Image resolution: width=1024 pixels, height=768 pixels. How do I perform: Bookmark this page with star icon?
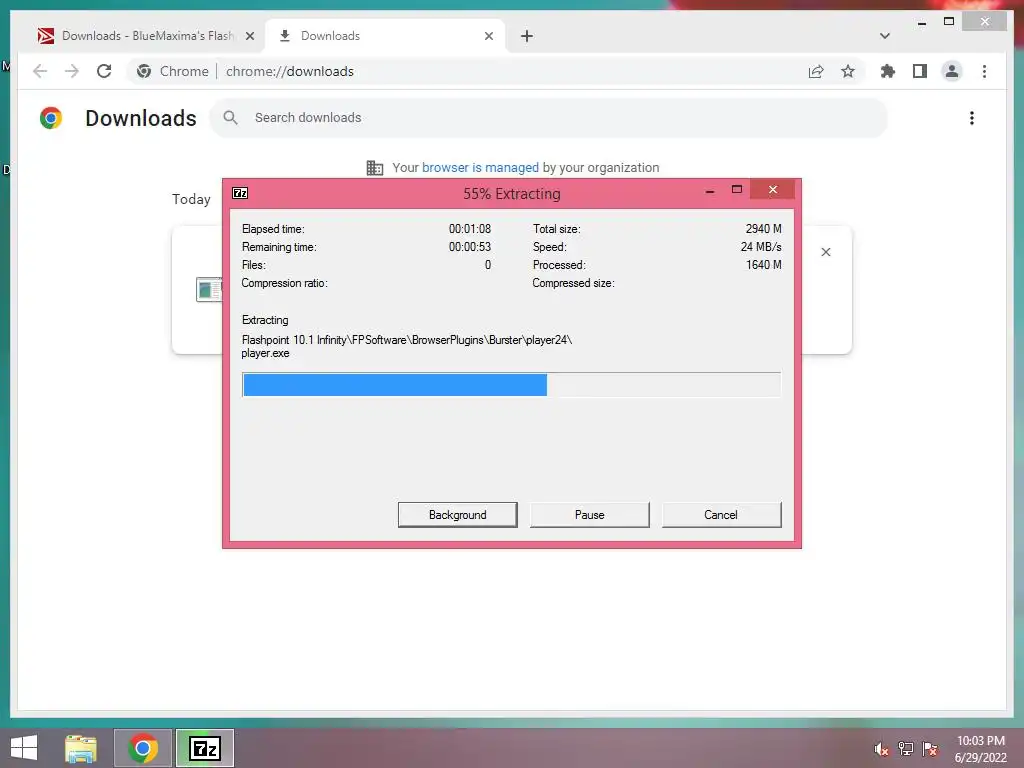pyautogui.click(x=848, y=71)
